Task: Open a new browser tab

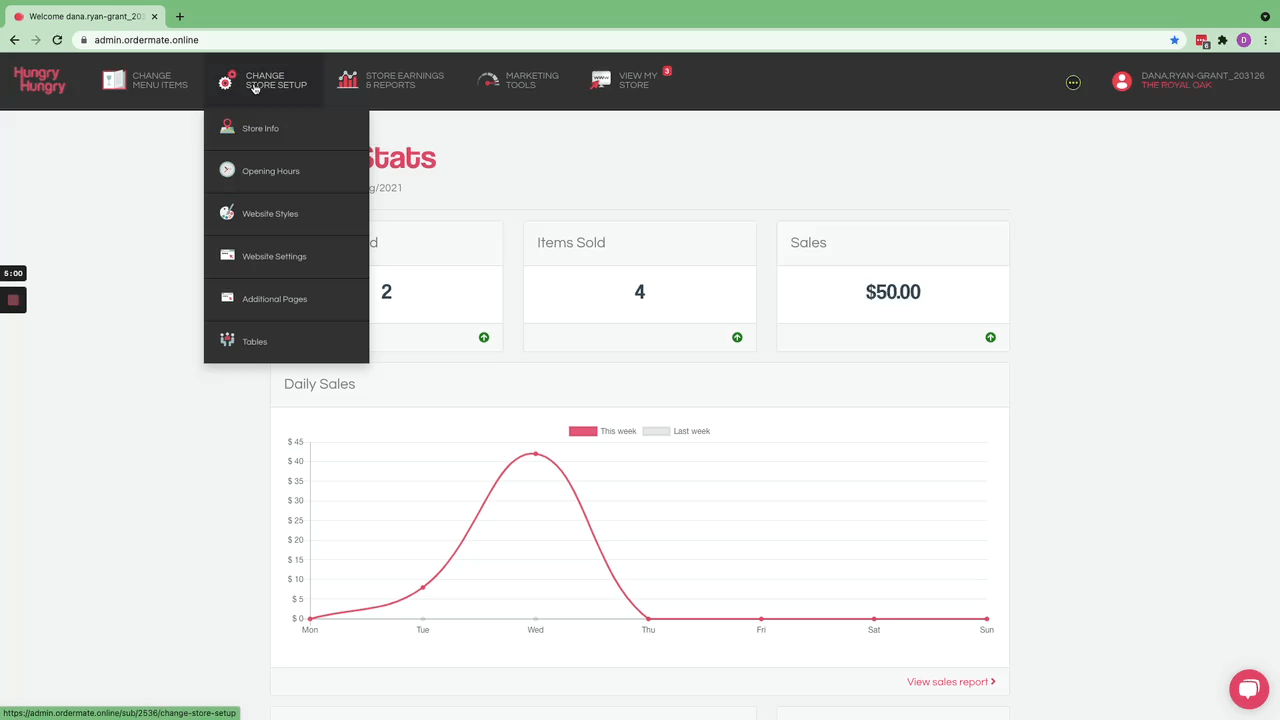Action: pyautogui.click(x=180, y=17)
